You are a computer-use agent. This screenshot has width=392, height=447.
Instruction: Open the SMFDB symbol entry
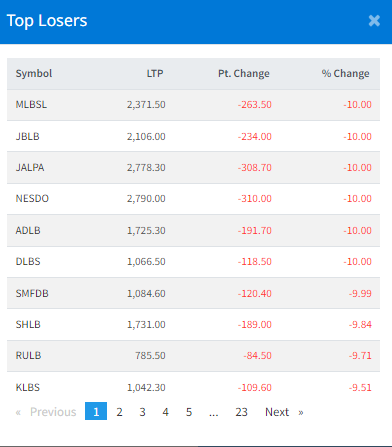pos(32,293)
